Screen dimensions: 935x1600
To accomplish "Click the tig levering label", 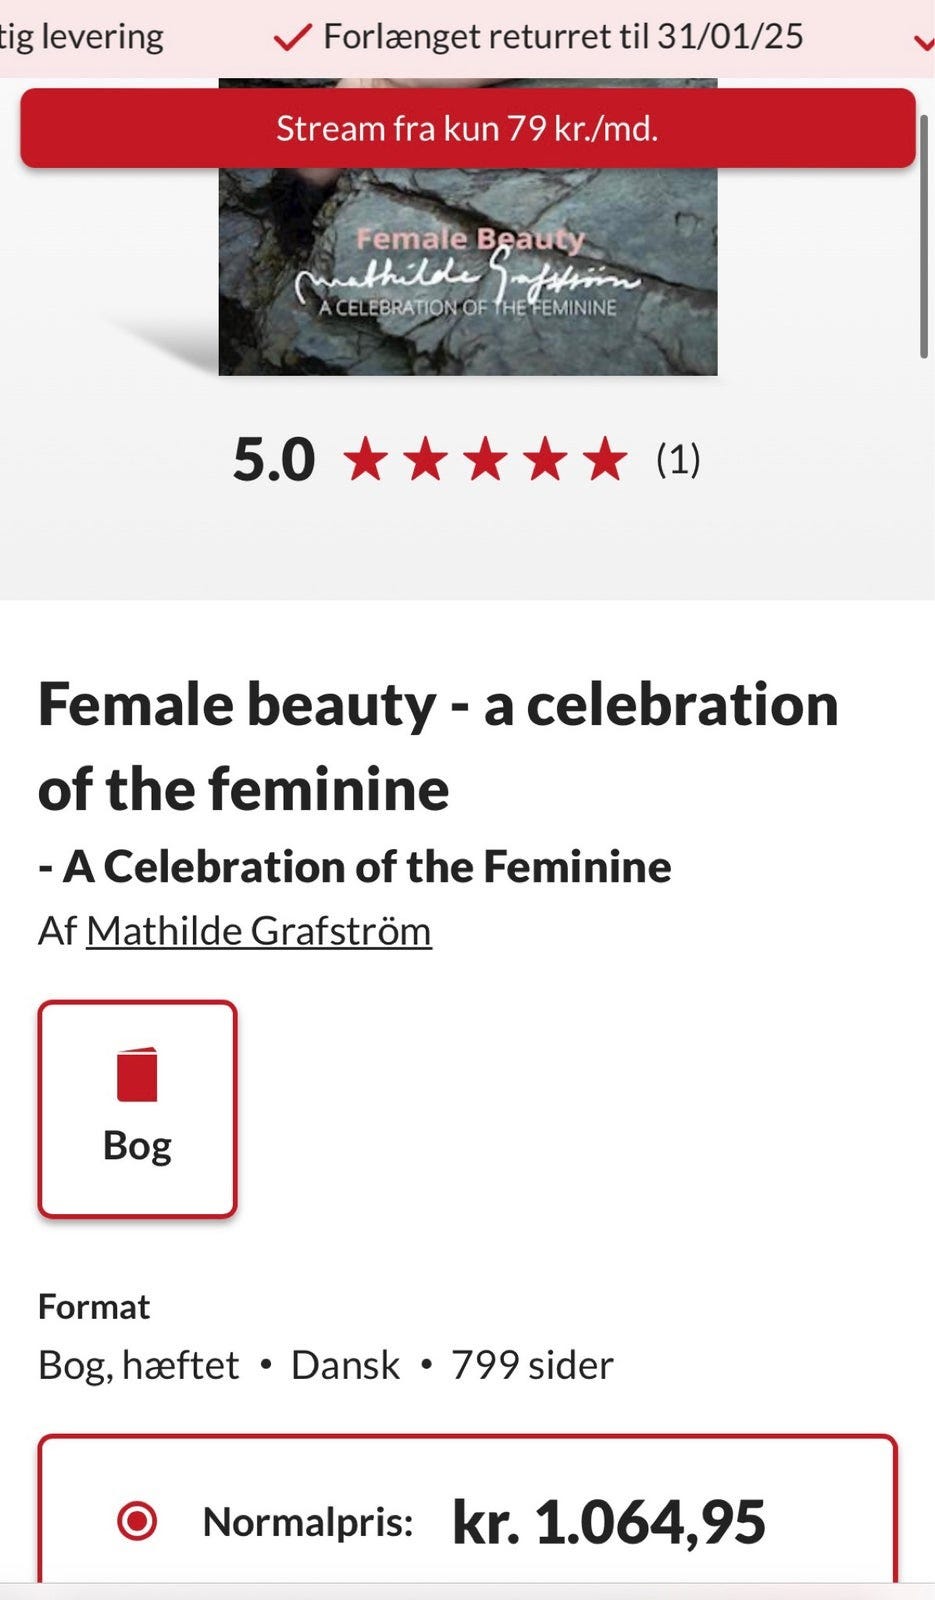I will (x=80, y=36).
